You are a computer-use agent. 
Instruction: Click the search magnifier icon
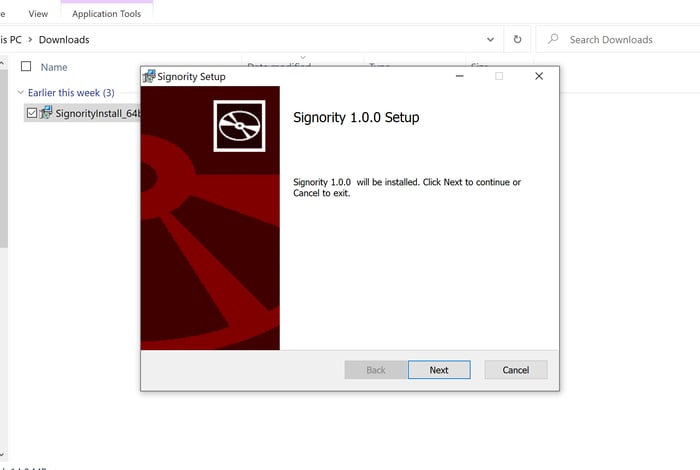(553, 40)
